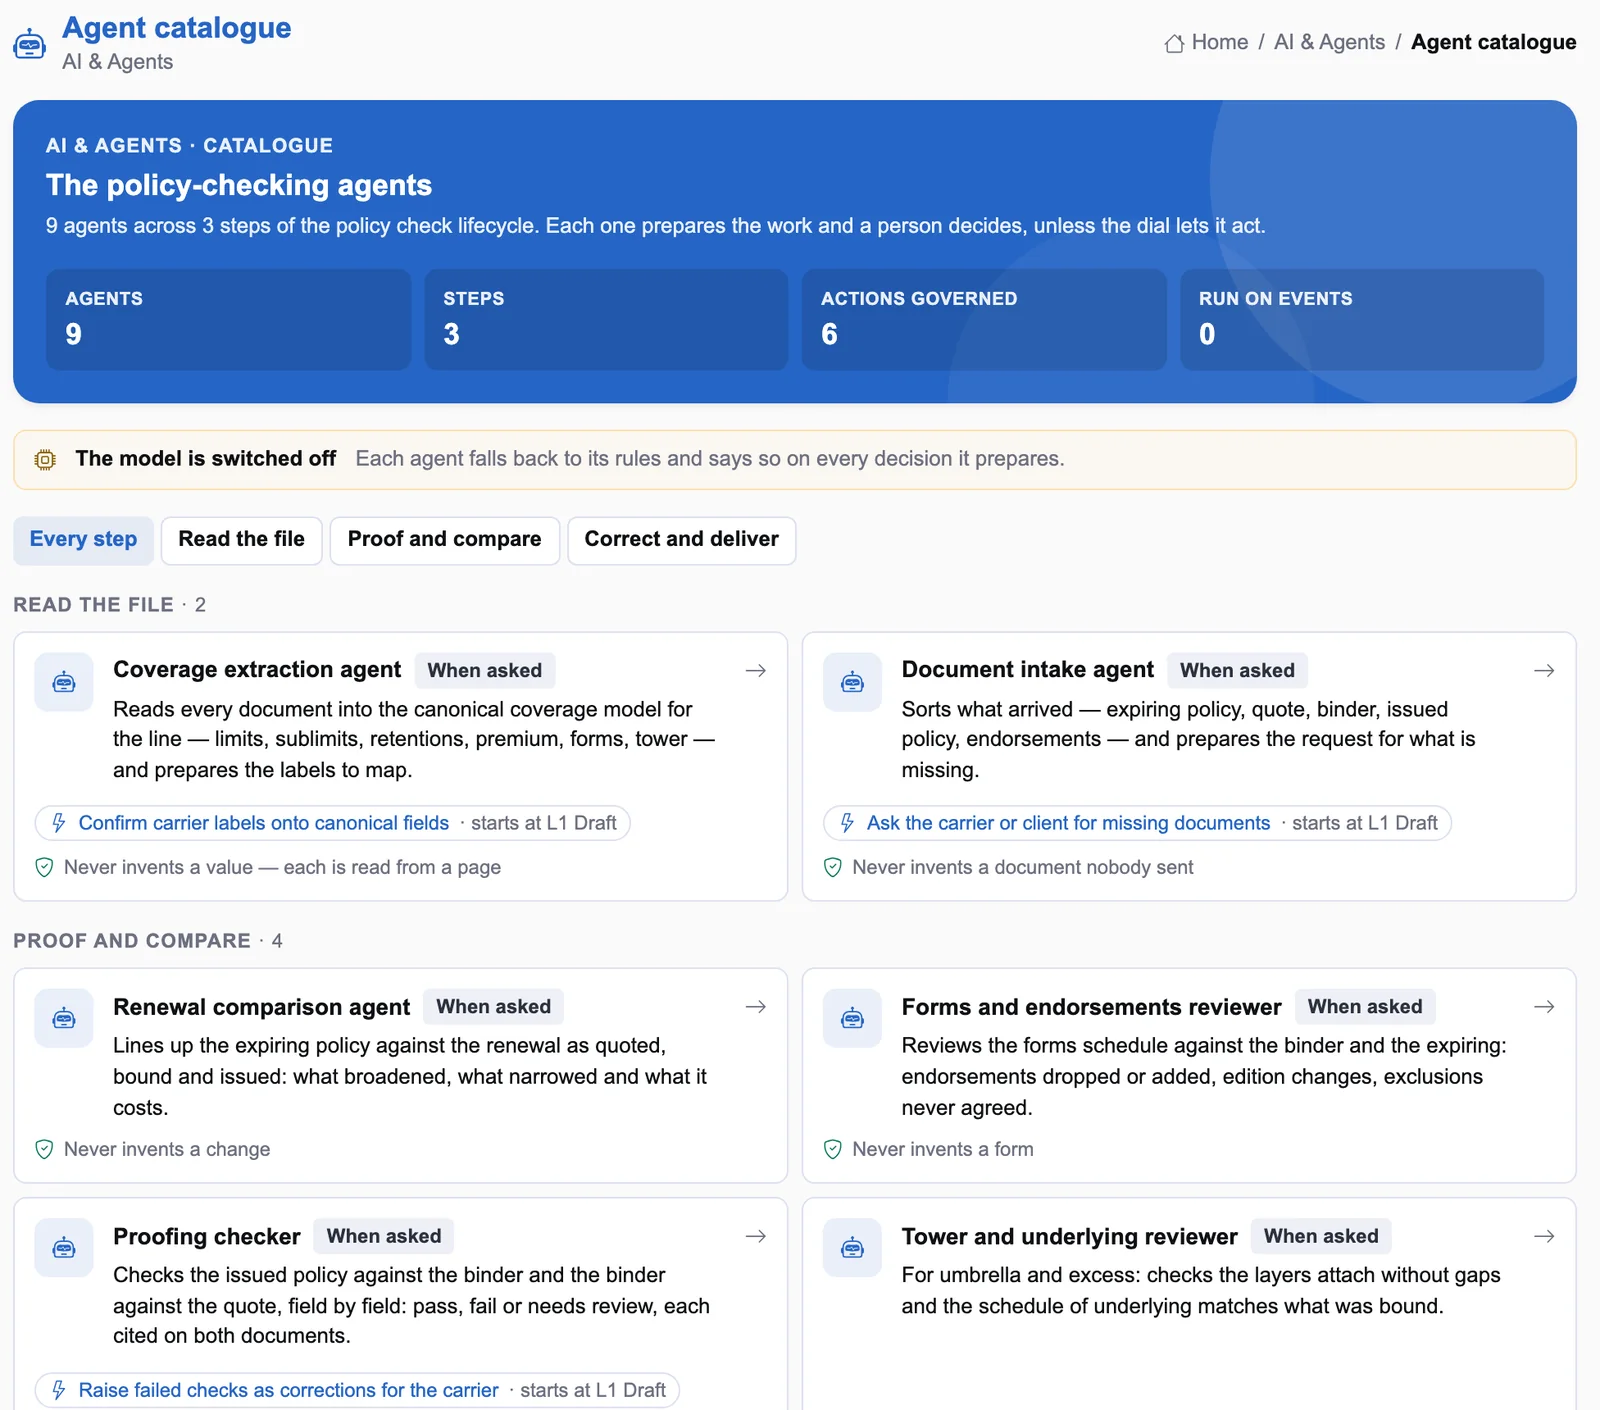
Task: Go to Home in the breadcrumb
Action: tap(1219, 43)
